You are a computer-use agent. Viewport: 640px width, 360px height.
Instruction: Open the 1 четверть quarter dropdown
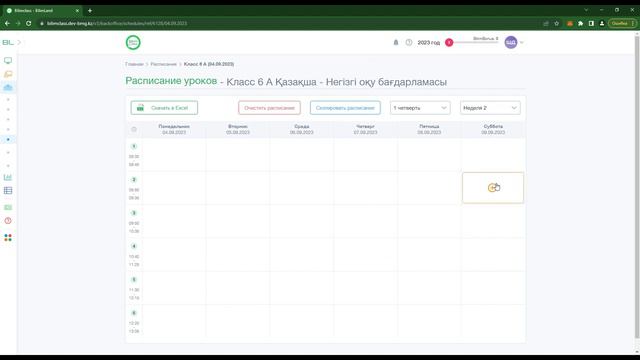(x=420, y=108)
